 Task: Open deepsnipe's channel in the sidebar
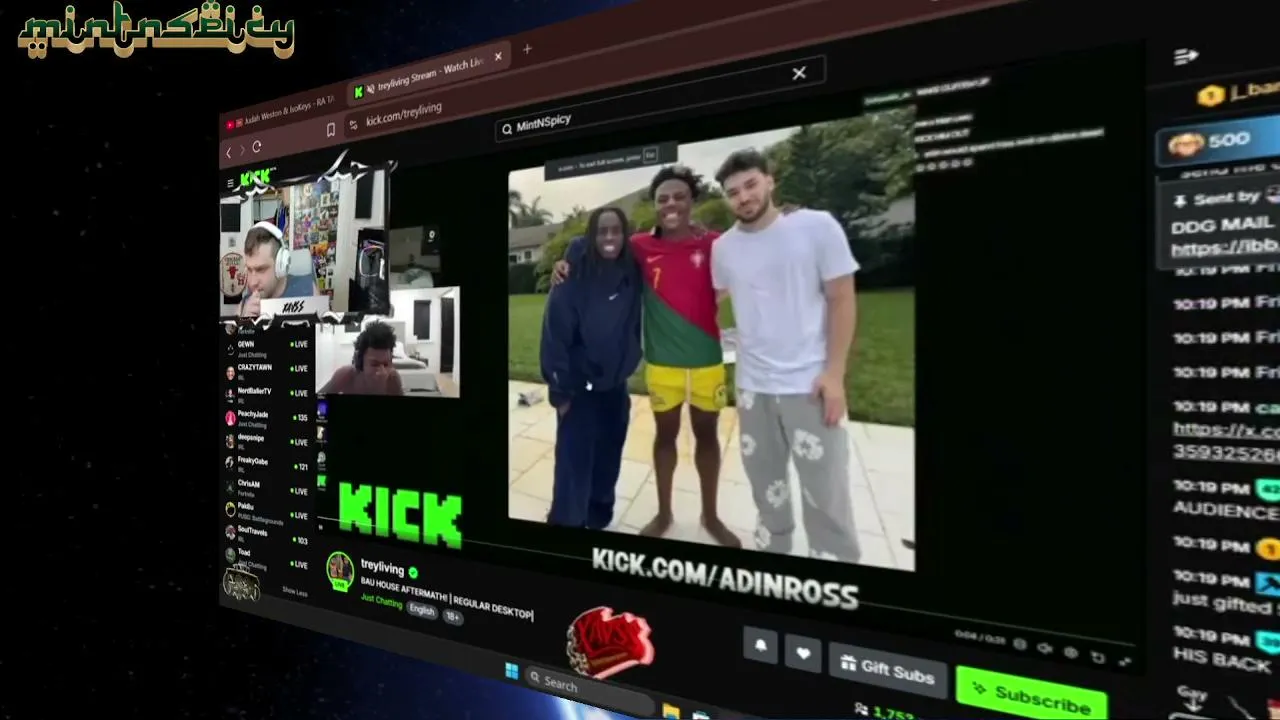click(267, 441)
